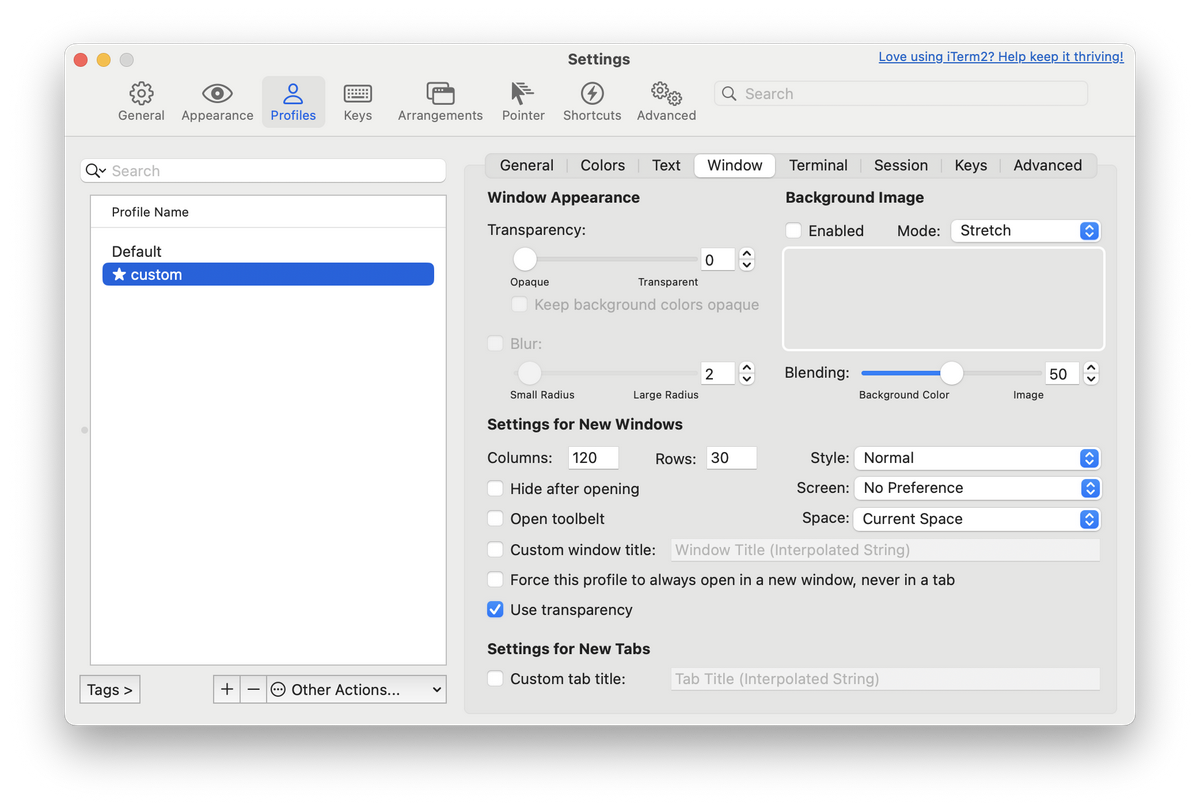Click the Transparency value stepper arrows
Image resolution: width=1200 pixels, height=811 pixels.
[x=746, y=260]
